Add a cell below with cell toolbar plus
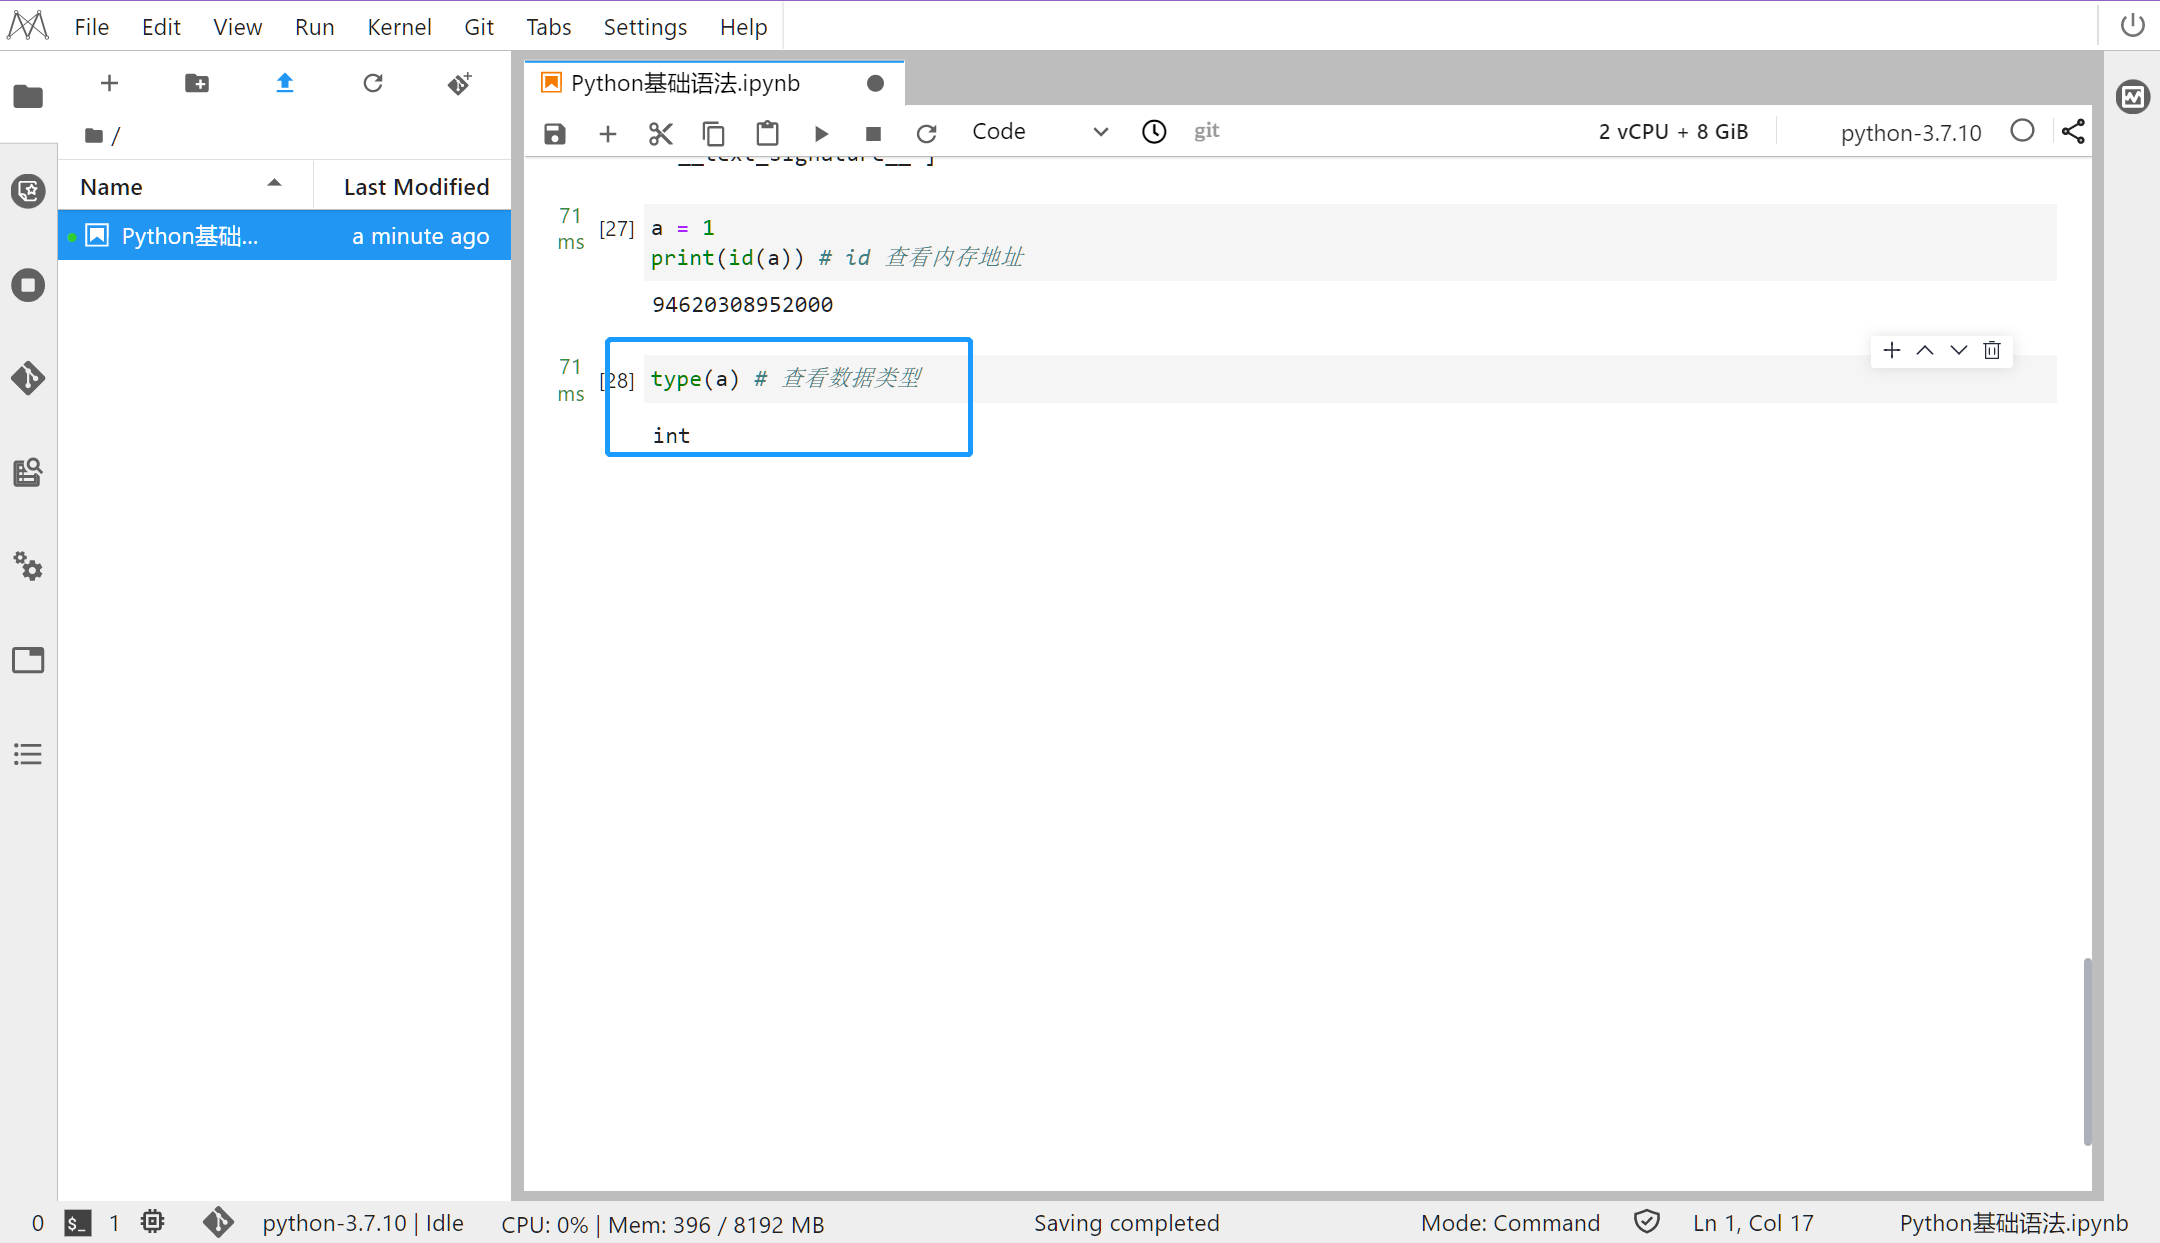 [1891, 350]
